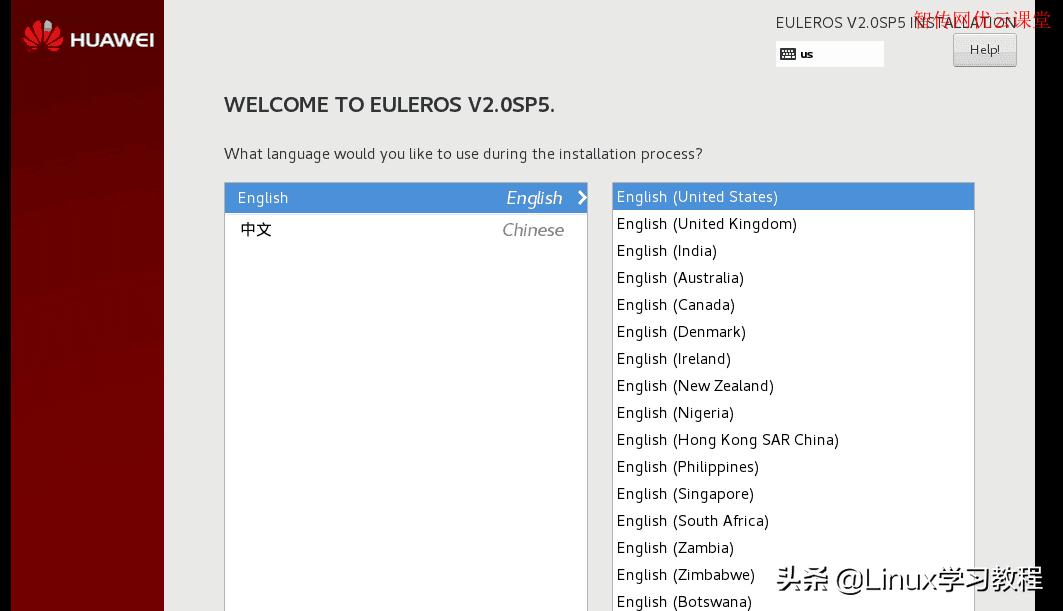Choose English (Hong Kong SAR China) locale
This screenshot has width=1063, height=611.
tap(793, 440)
